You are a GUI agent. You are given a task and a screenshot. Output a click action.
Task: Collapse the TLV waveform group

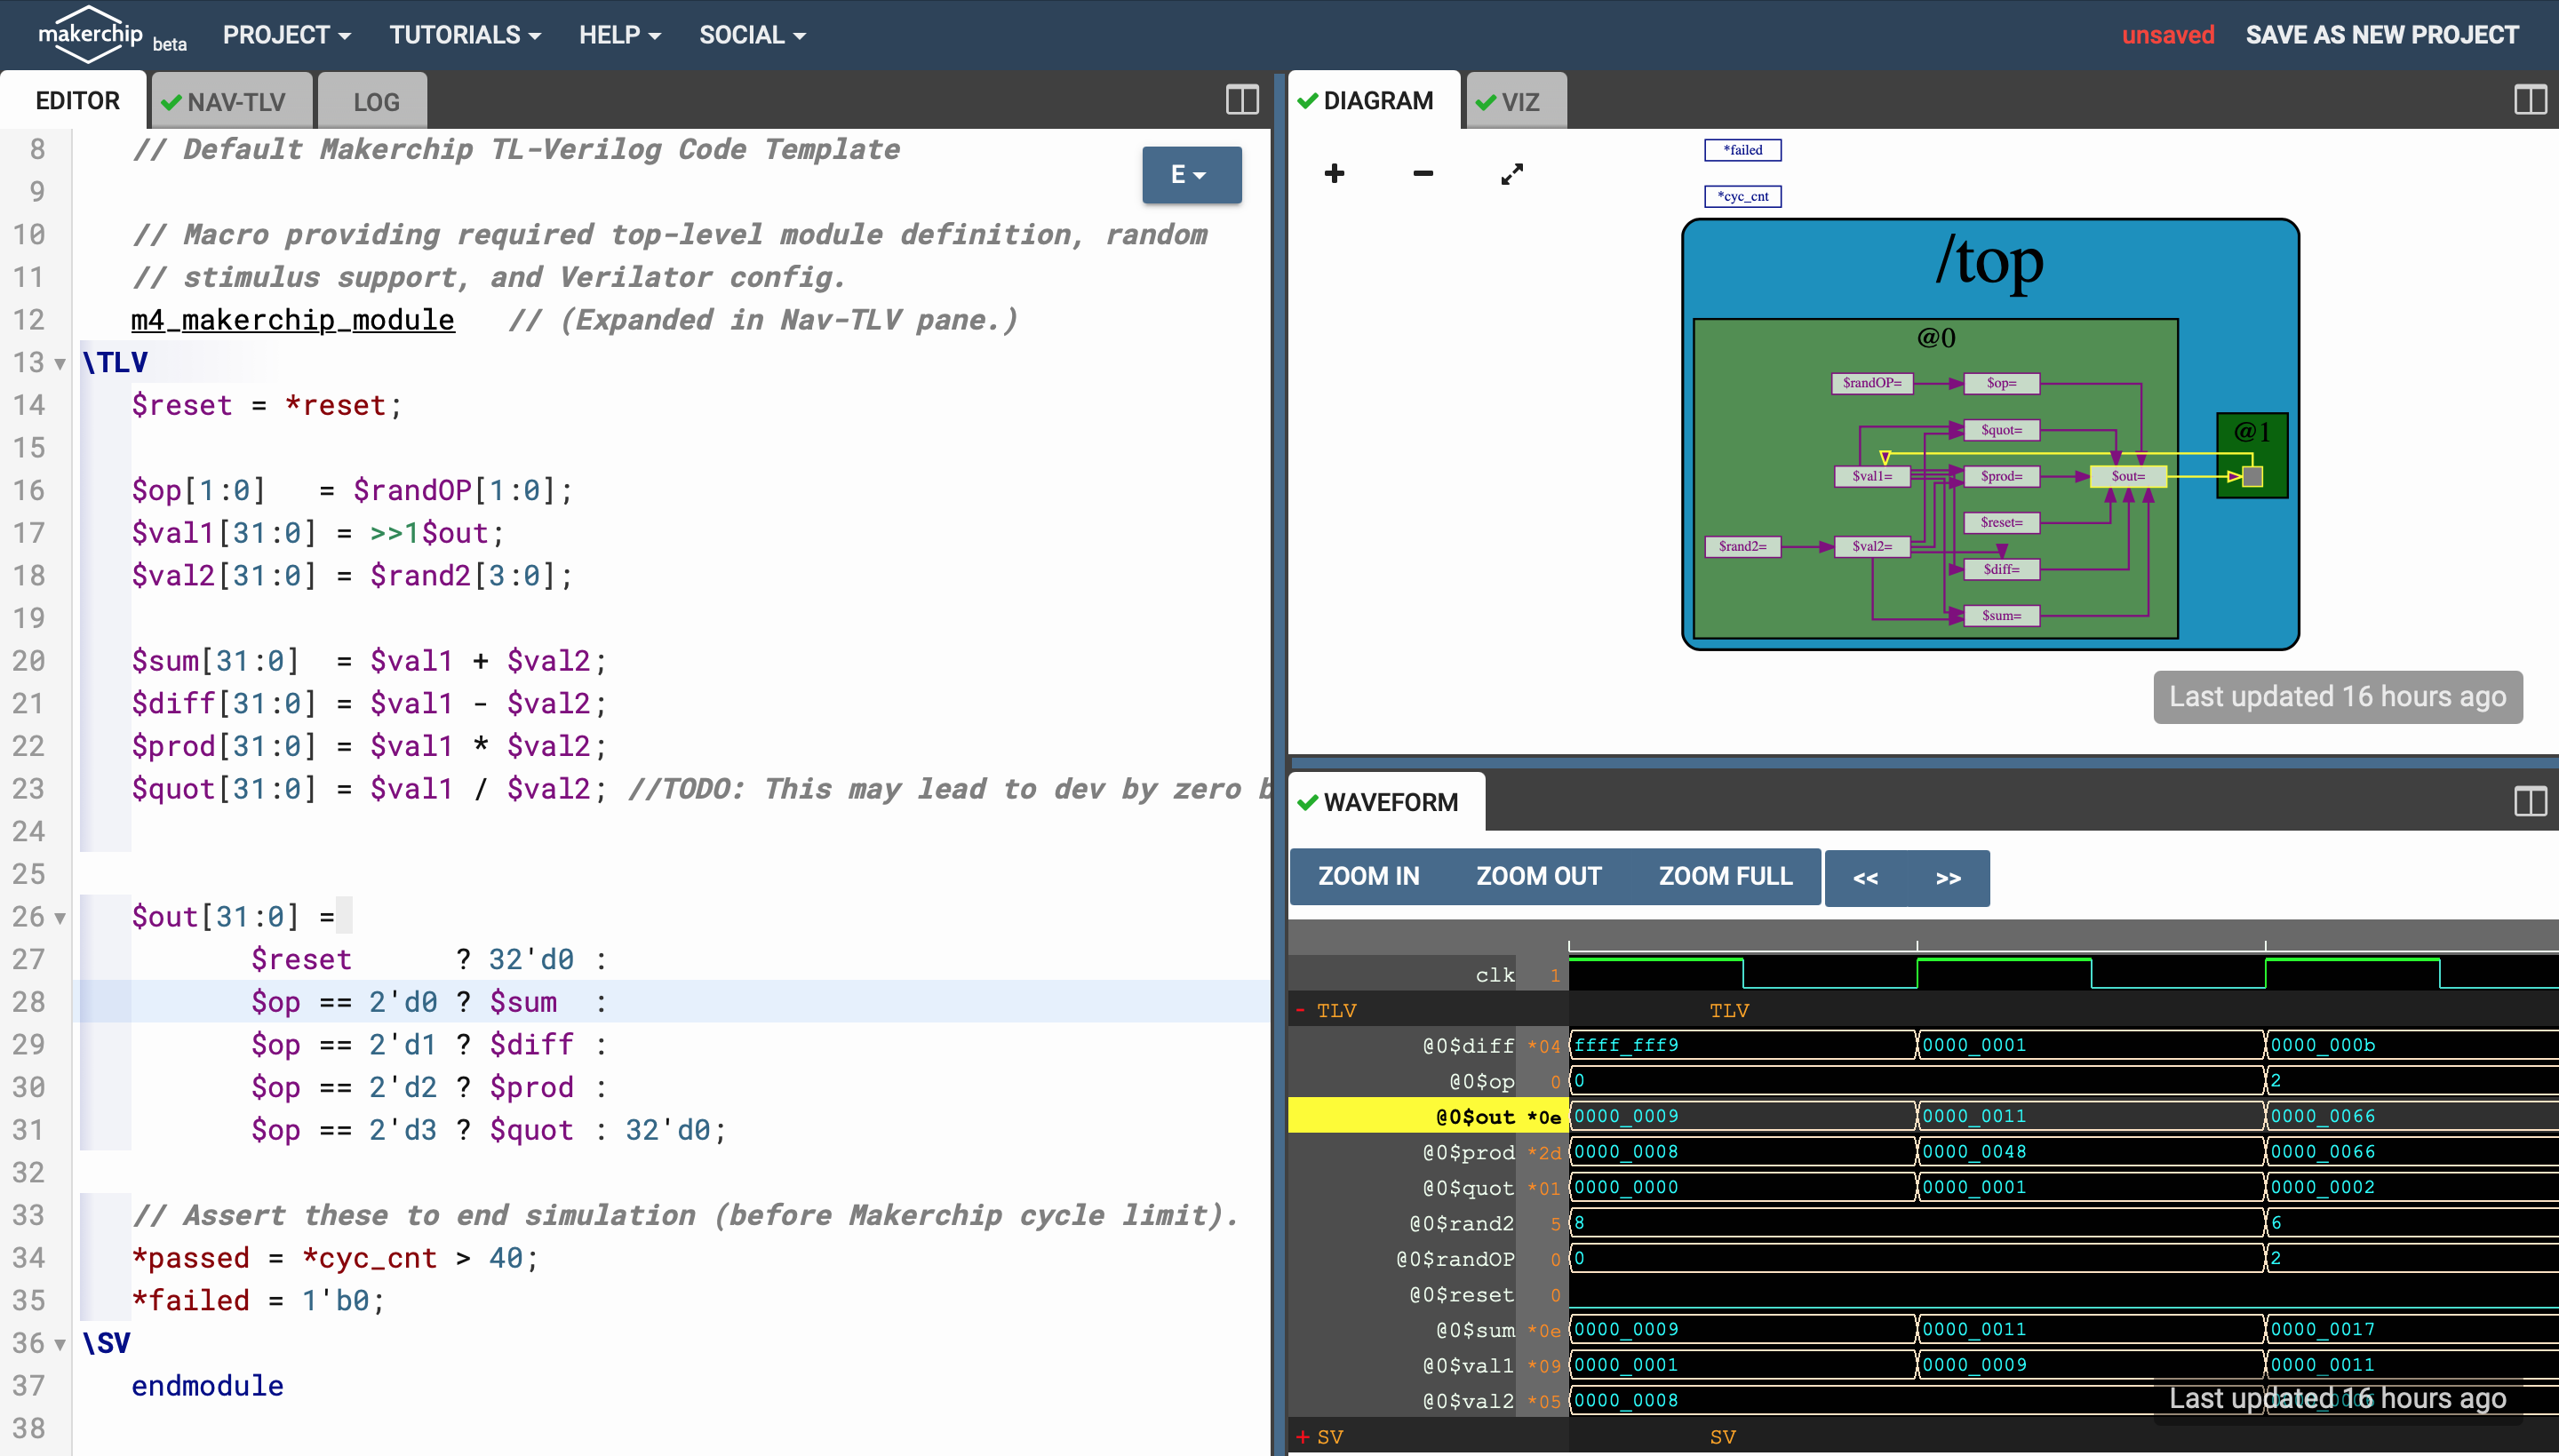(x=1301, y=1010)
